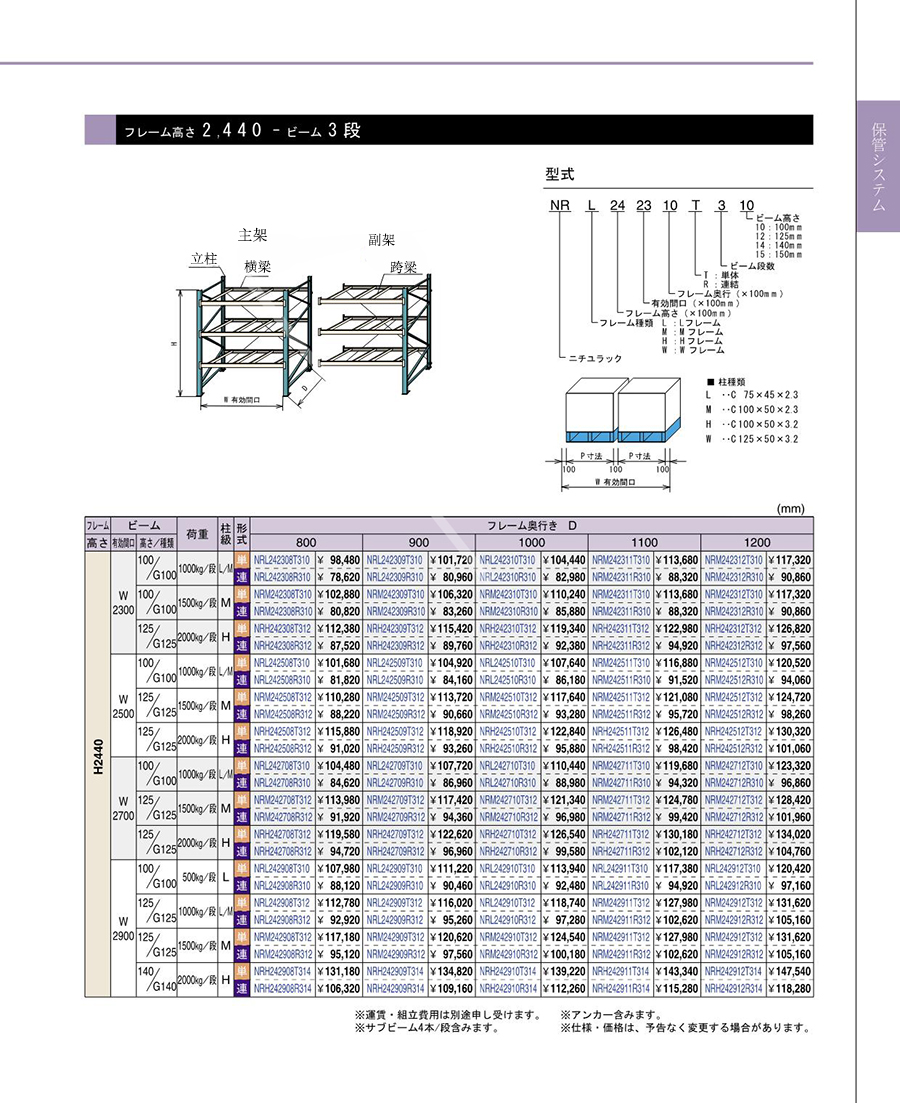900x1103 pixels.
Task: Click the H2440 frame height cell
Action: [98, 774]
